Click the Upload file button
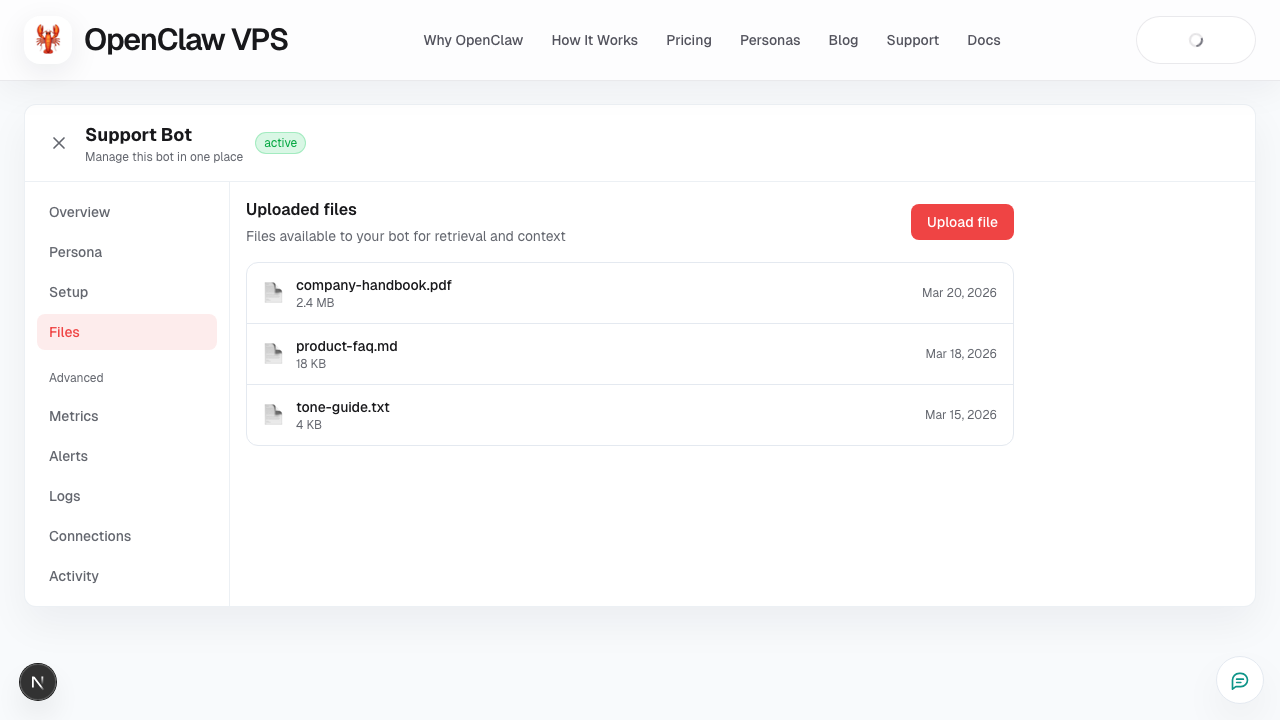The image size is (1280, 720). click(x=962, y=221)
